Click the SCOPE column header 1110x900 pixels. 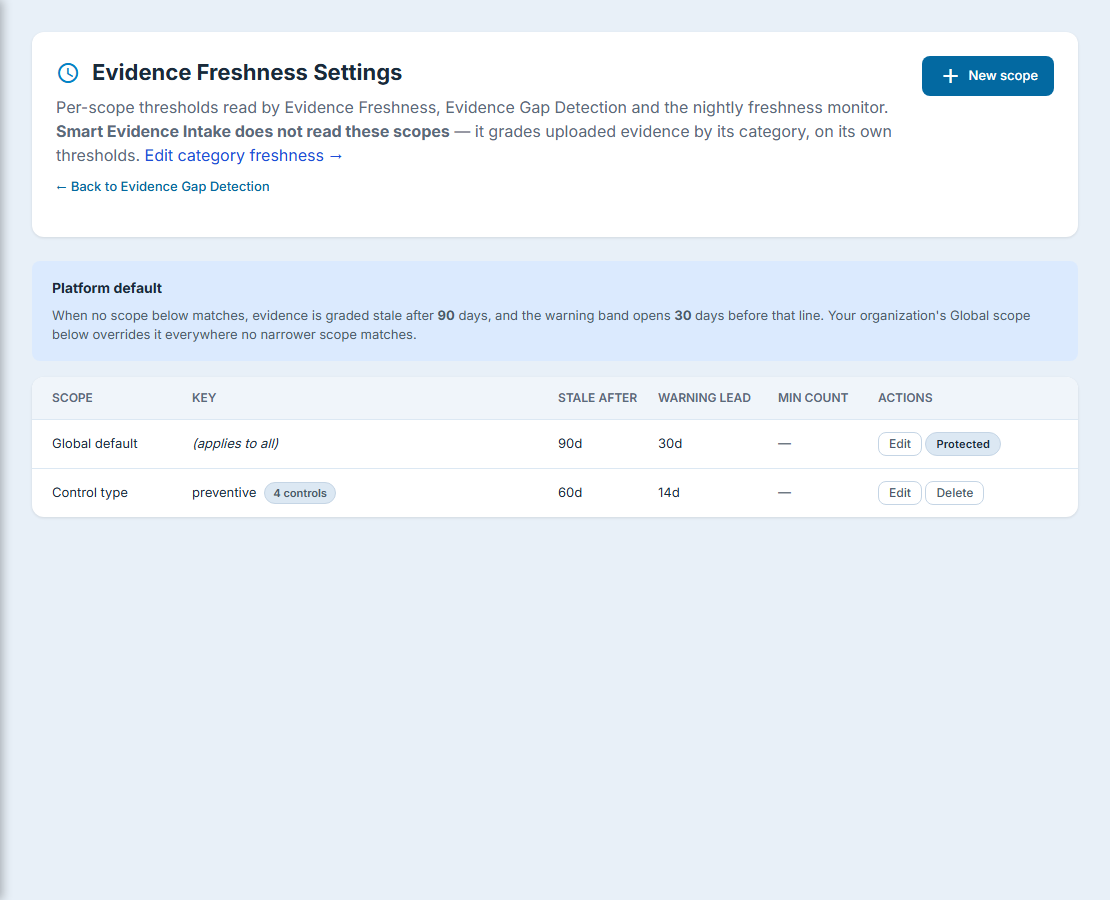click(72, 398)
